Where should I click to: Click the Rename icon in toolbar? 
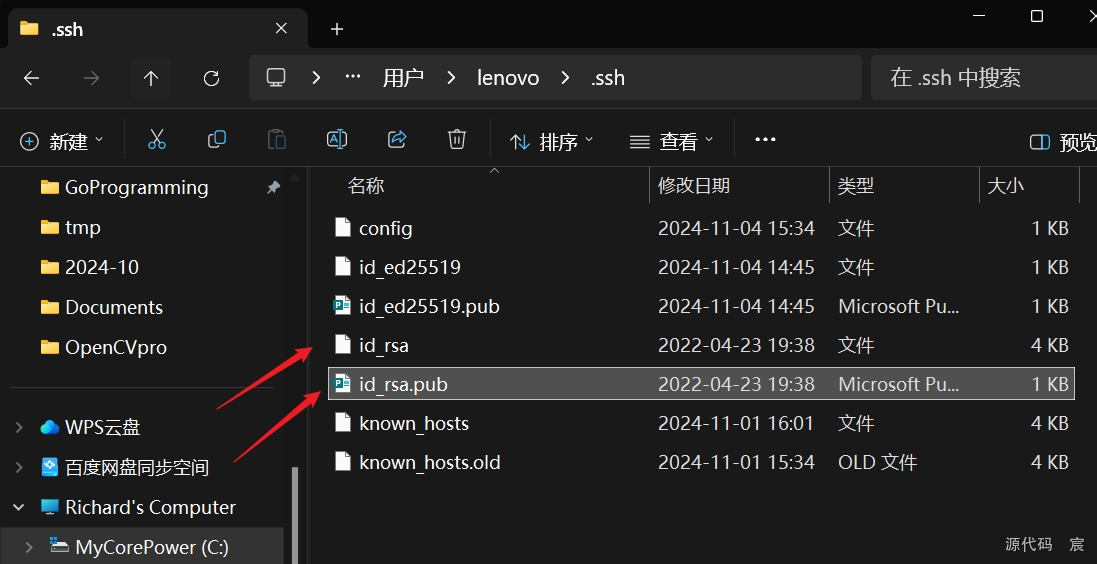coord(337,140)
